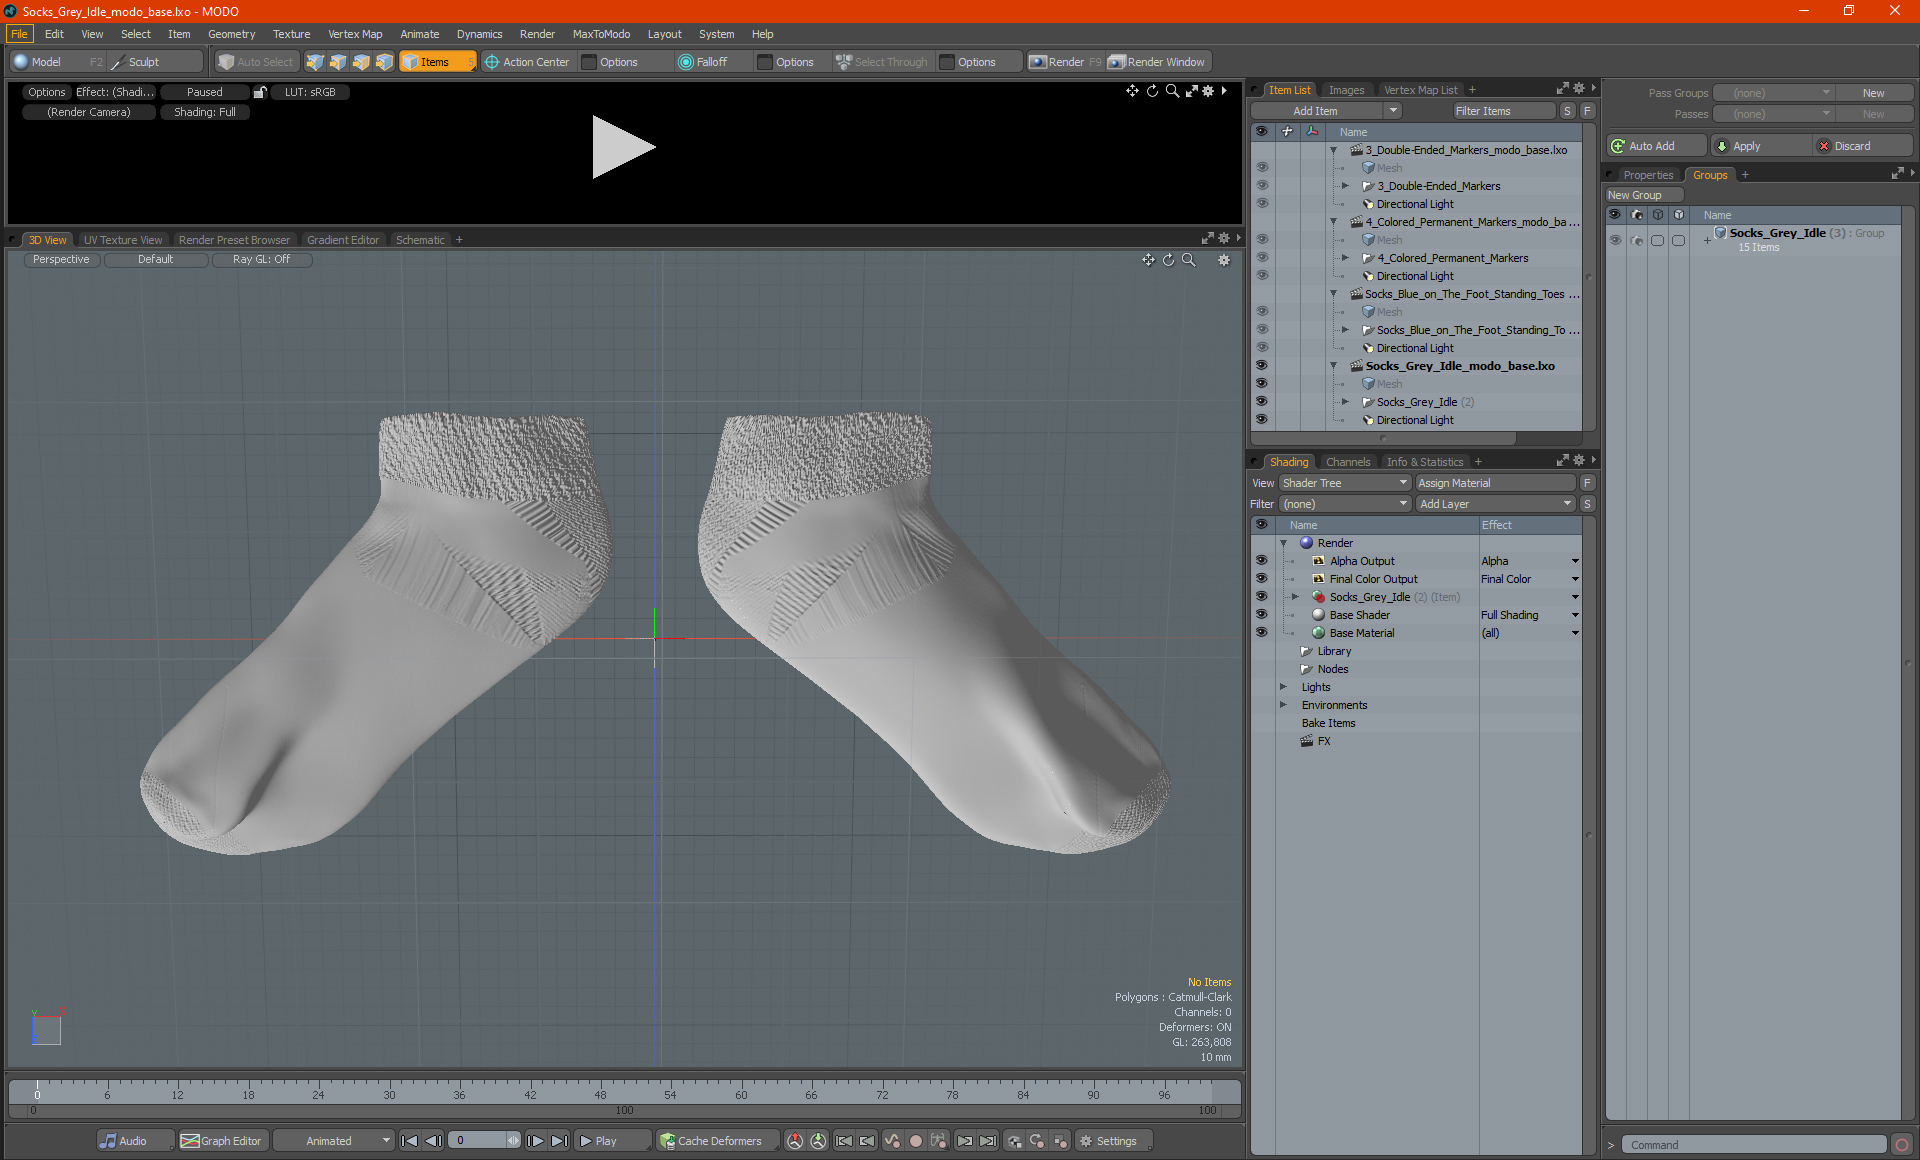
Task: Toggle visibility of Alpha Output layer
Action: coord(1261,561)
